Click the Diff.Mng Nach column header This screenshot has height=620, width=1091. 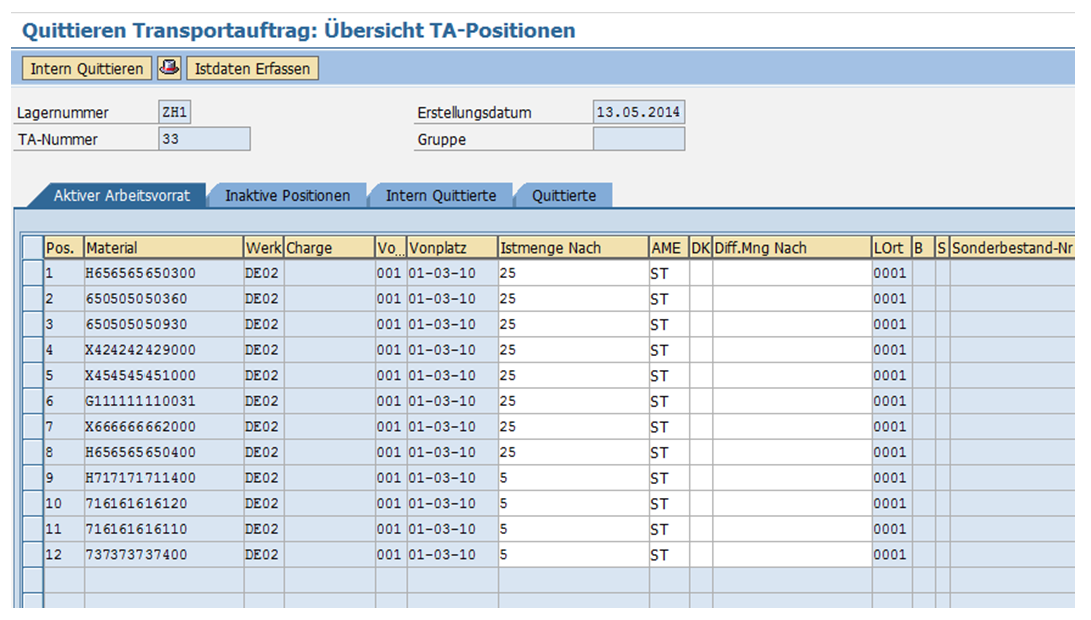tap(790, 248)
